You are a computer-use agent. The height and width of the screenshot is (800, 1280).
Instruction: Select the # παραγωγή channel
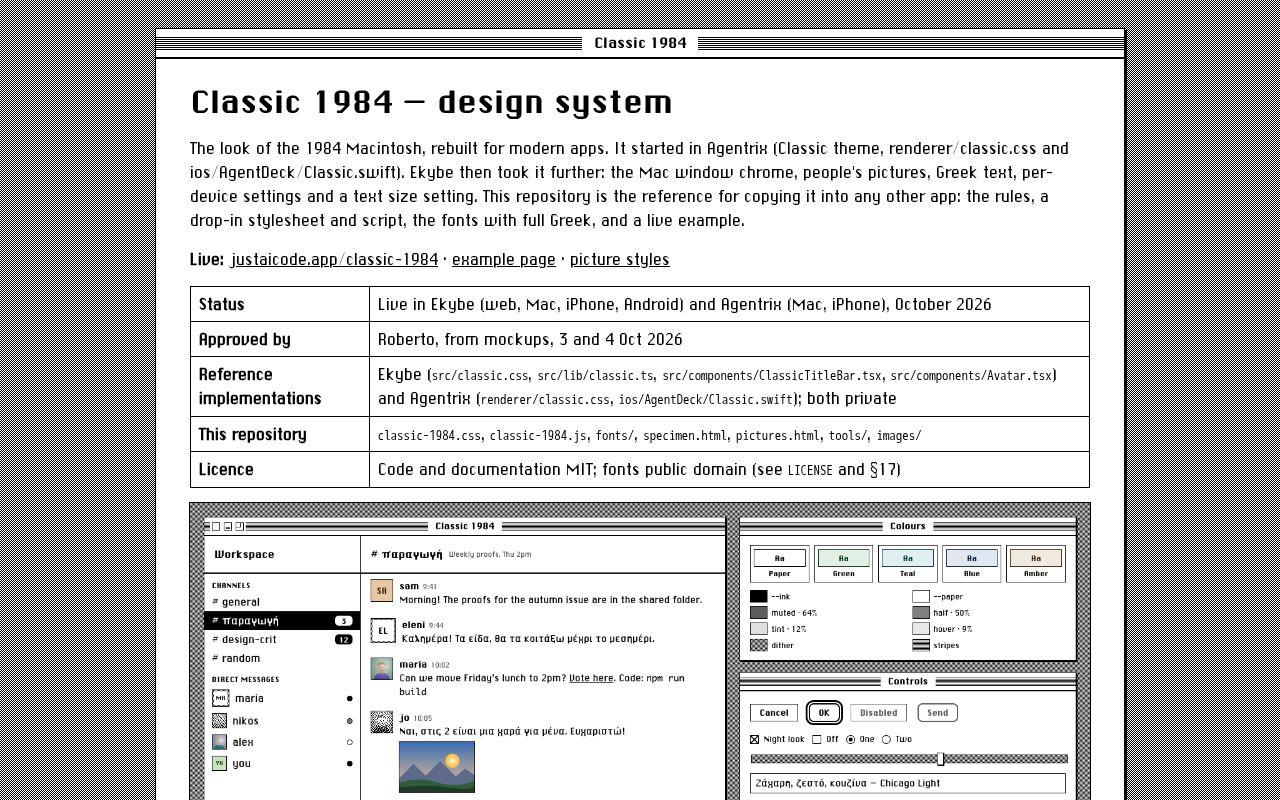(x=282, y=621)
